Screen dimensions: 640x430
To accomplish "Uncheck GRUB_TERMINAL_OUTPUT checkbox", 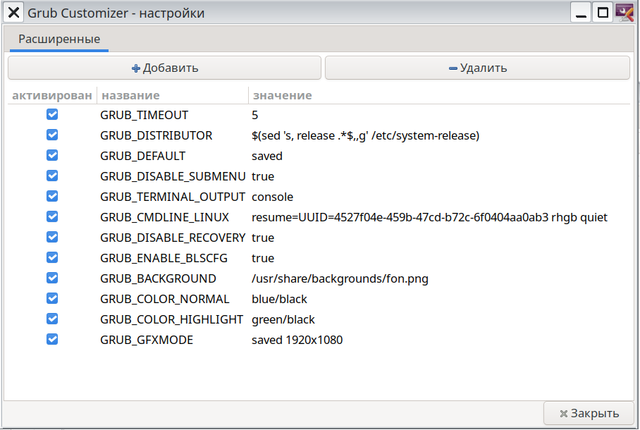I will (52, 196).
